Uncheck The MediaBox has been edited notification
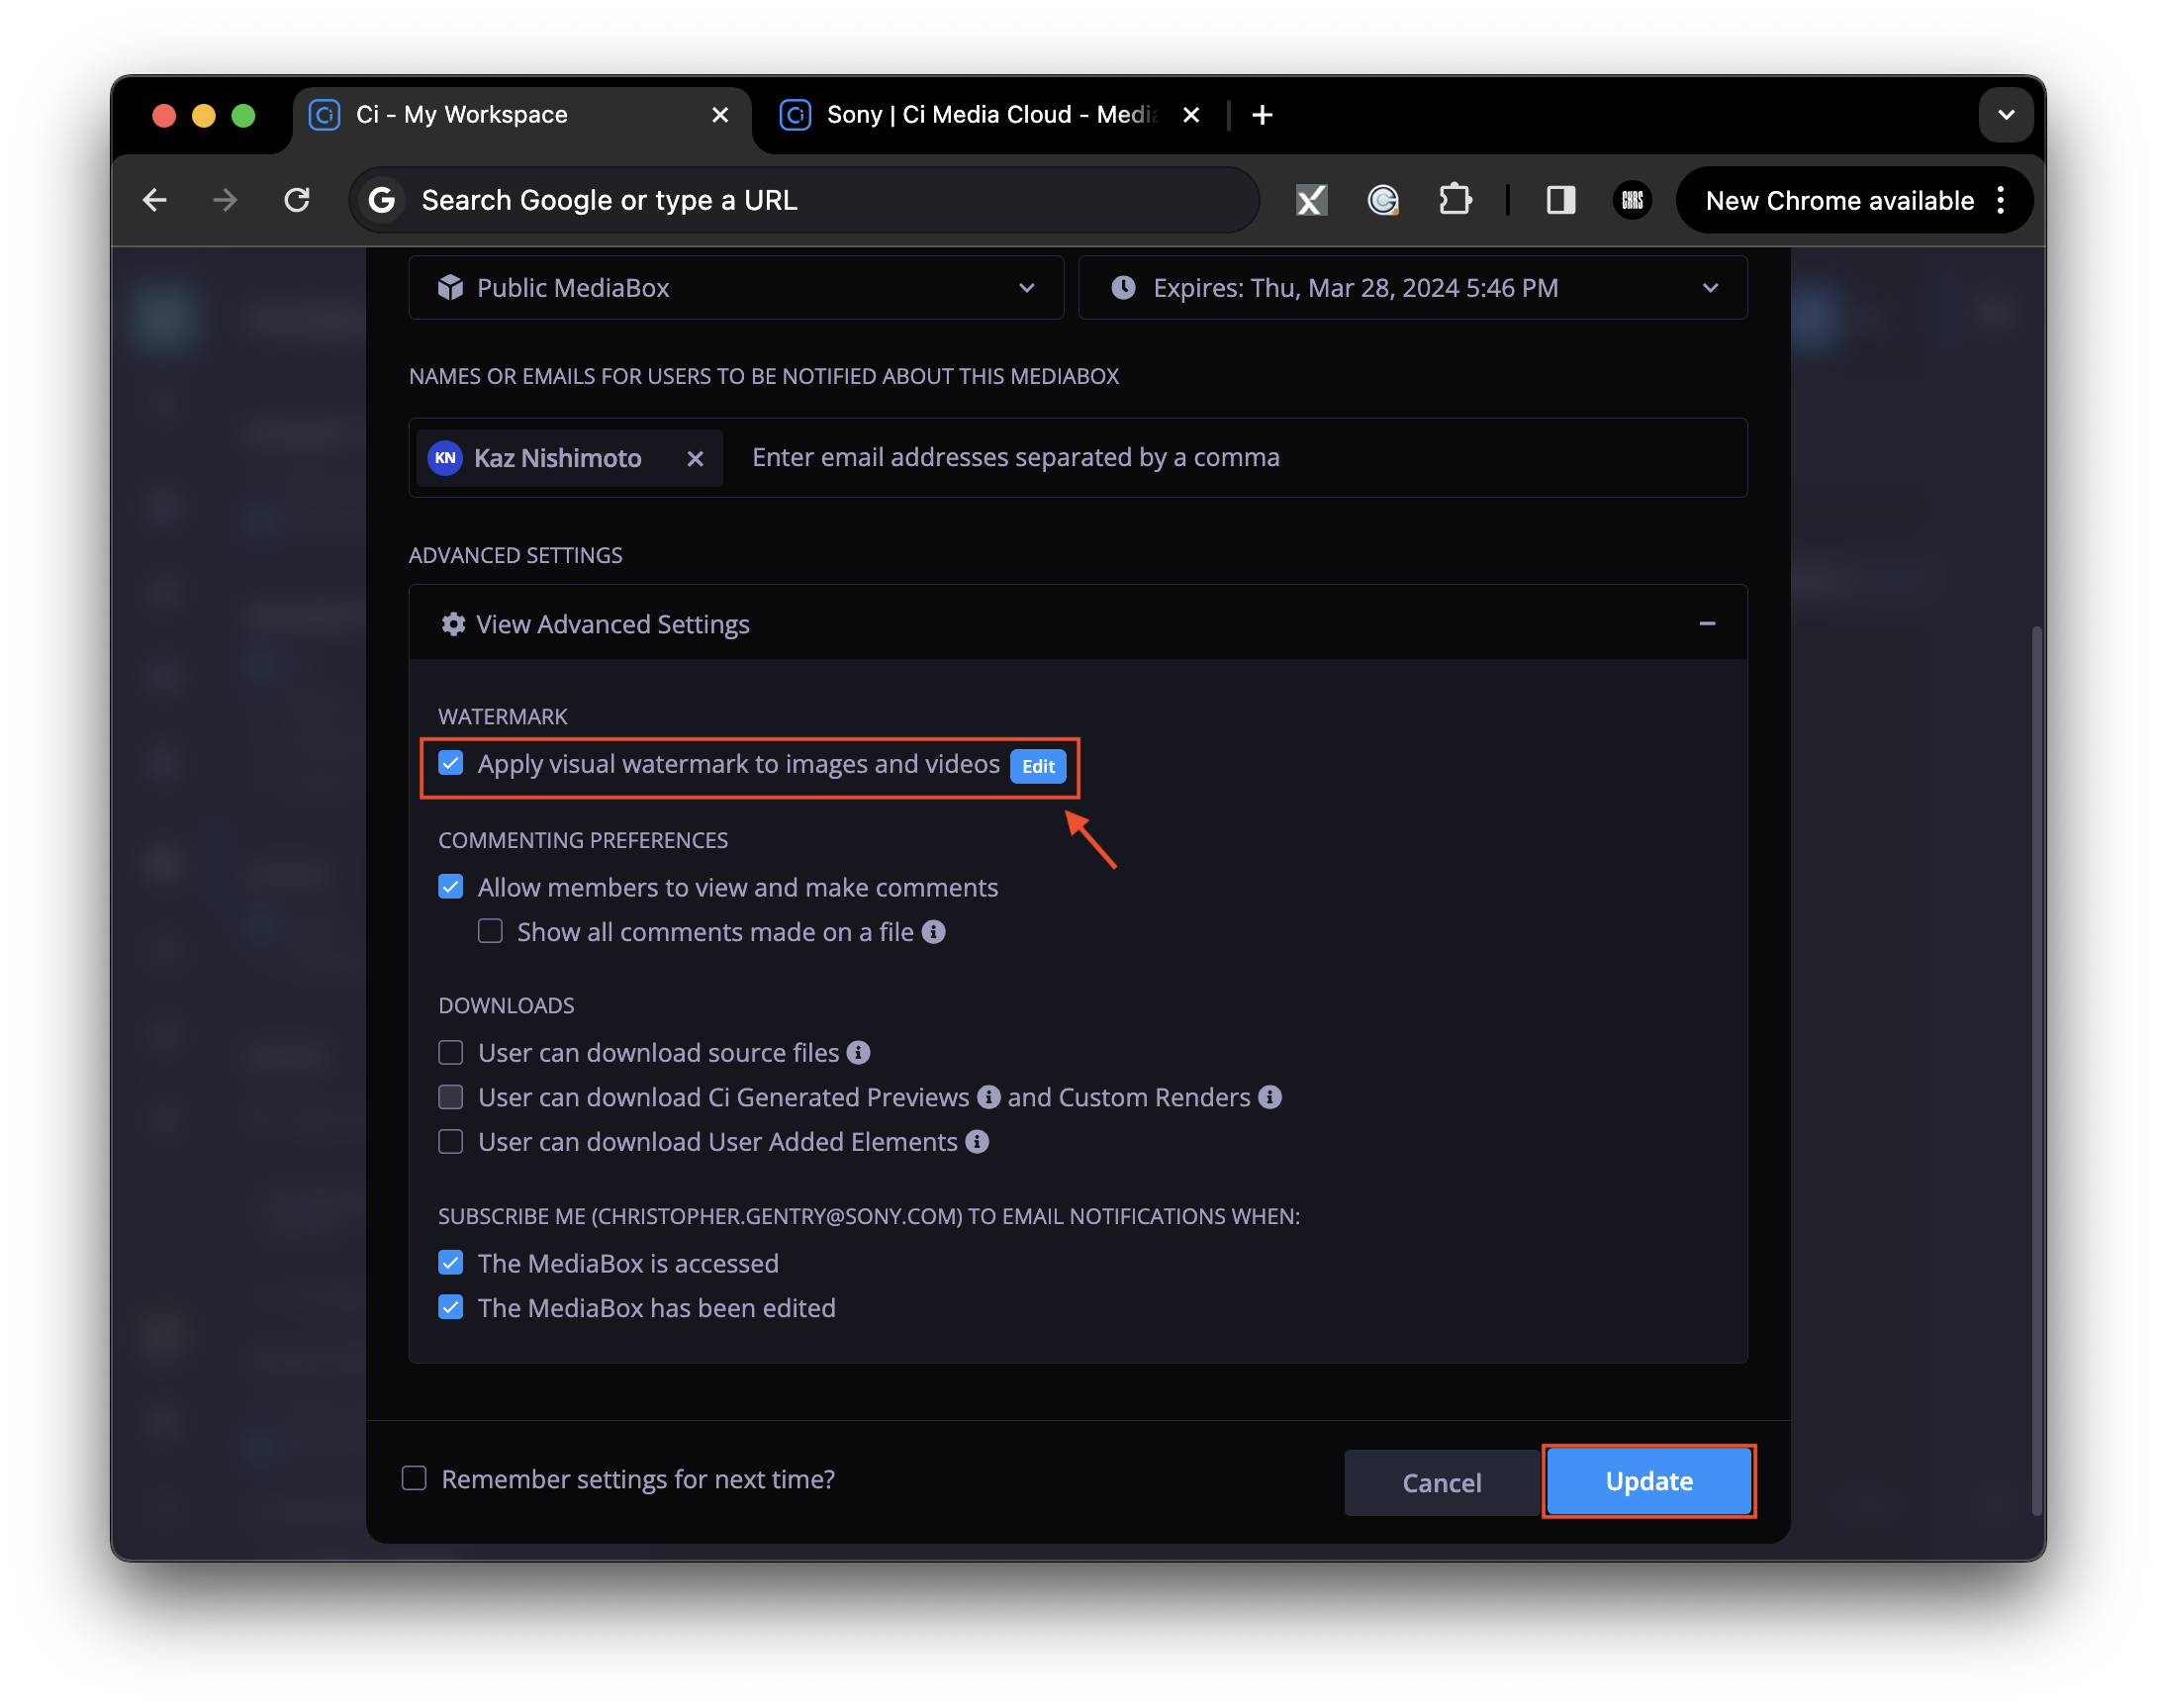Viewport: 2157px width, 1708px height. point(451,1307)
